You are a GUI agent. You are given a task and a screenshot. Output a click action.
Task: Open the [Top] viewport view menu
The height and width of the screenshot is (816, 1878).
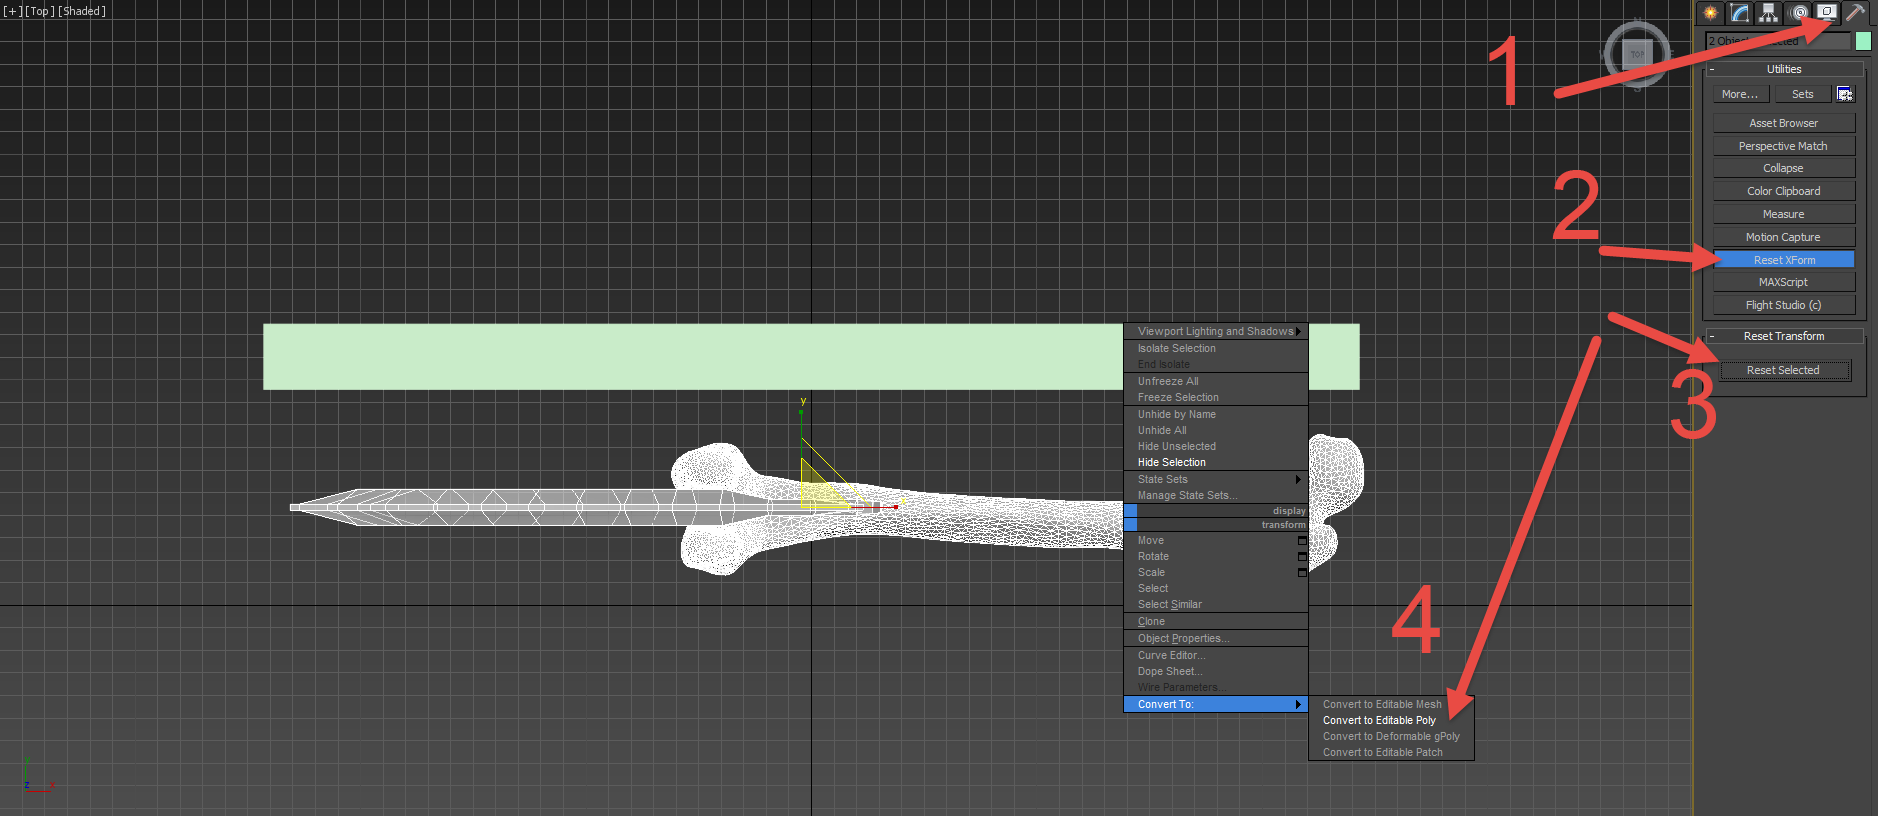[x=40, y=11]
